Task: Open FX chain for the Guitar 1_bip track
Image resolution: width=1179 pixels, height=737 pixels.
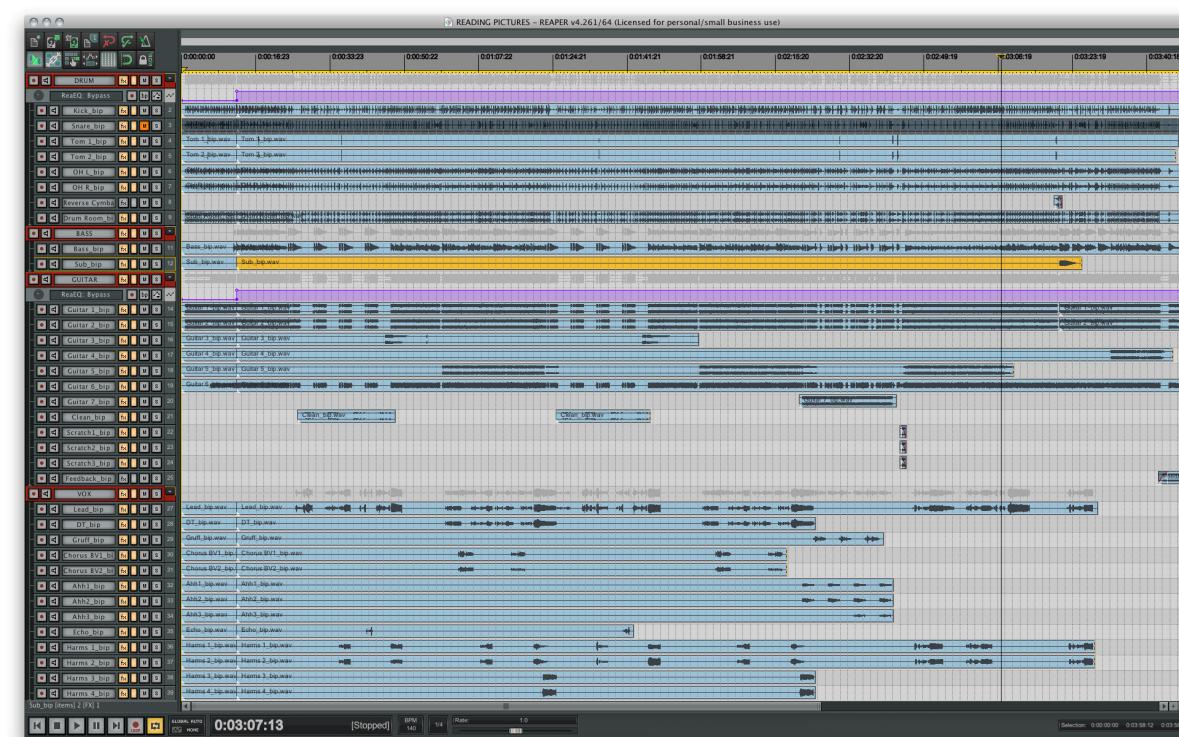Action: [x=123, y=310]
